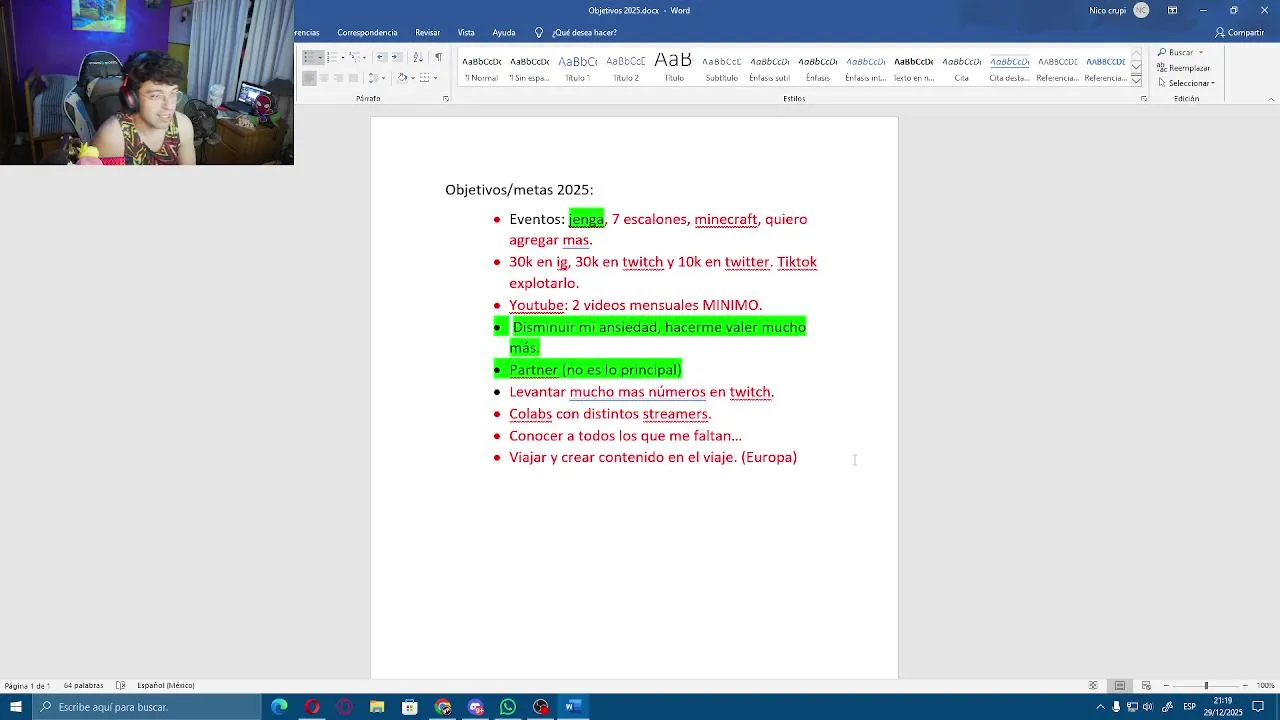Apply numbered list formatting
The image size is (1280, 720).
(332, 57)
